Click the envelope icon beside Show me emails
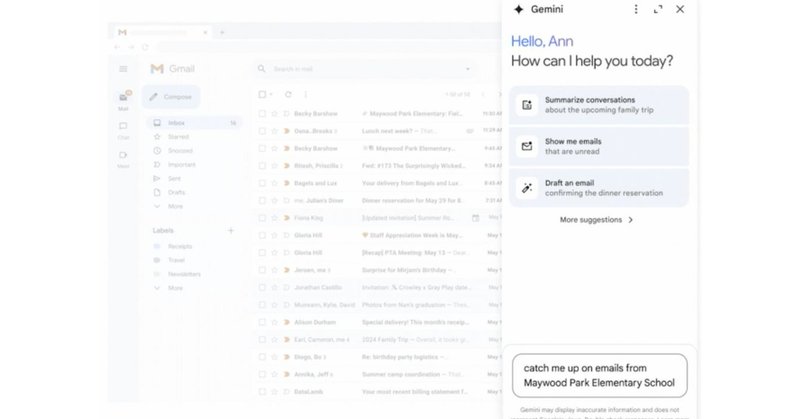800x419 pixels. (x=527, y=146)
